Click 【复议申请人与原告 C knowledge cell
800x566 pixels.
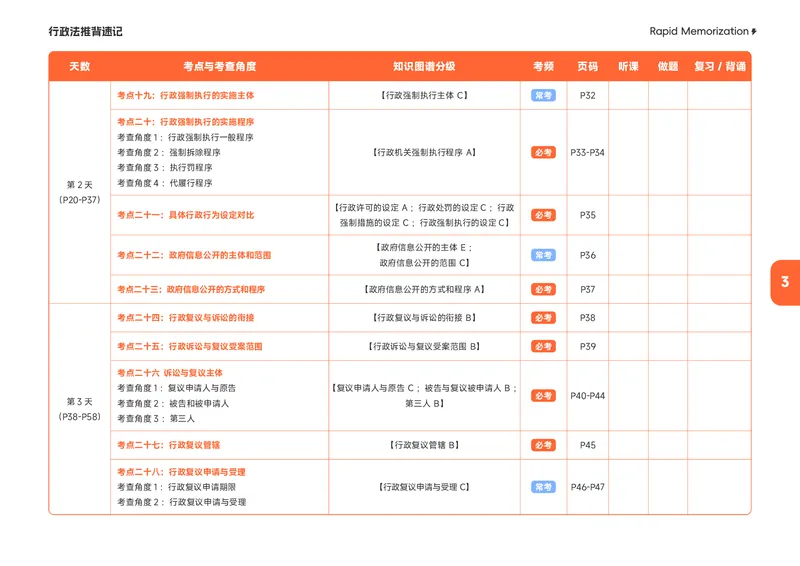(424, 396)
